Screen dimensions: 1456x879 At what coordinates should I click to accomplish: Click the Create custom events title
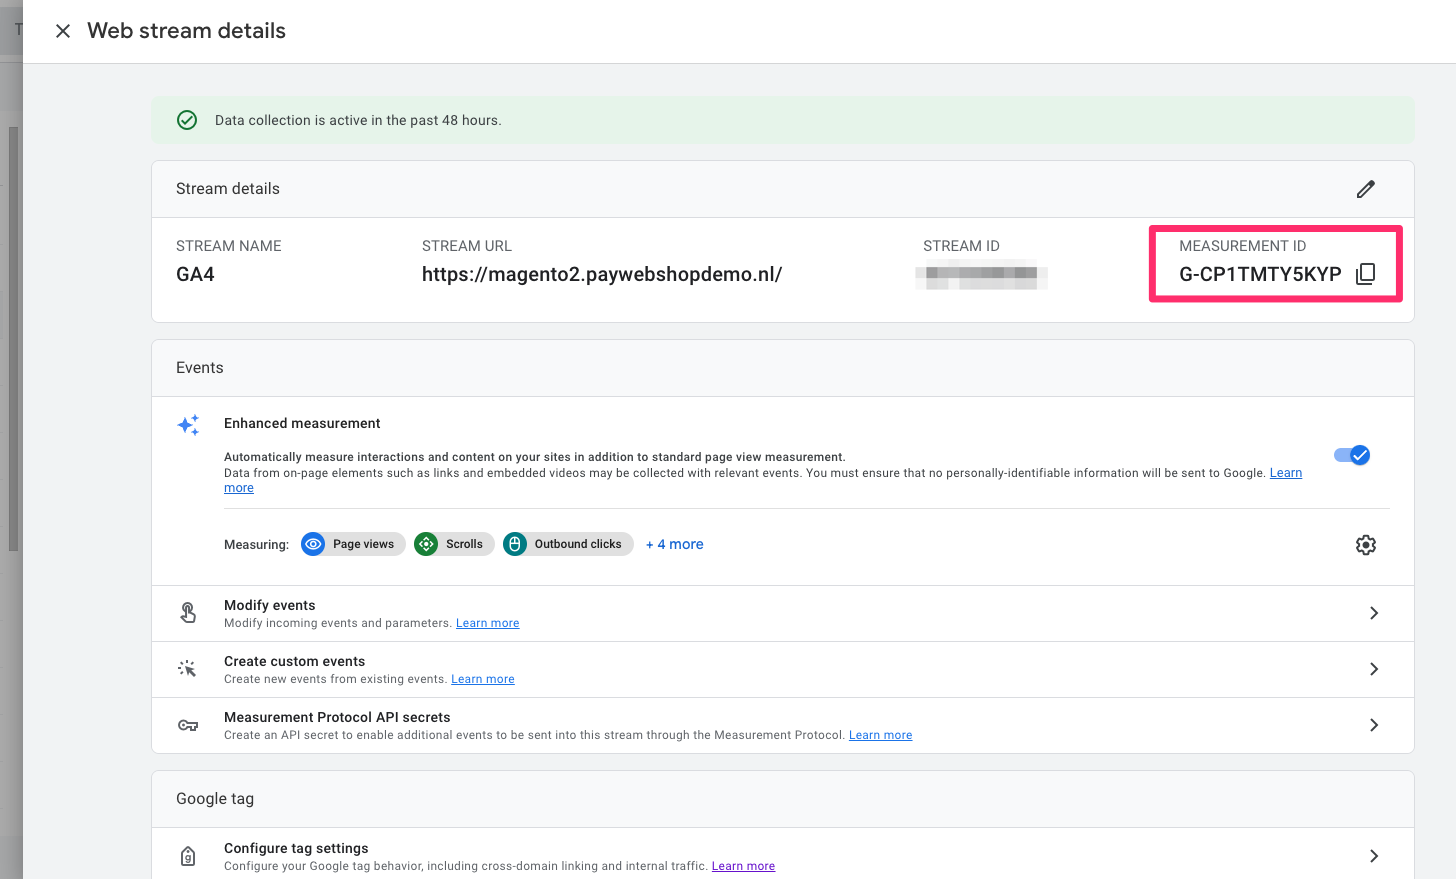(x=295, y=661)
